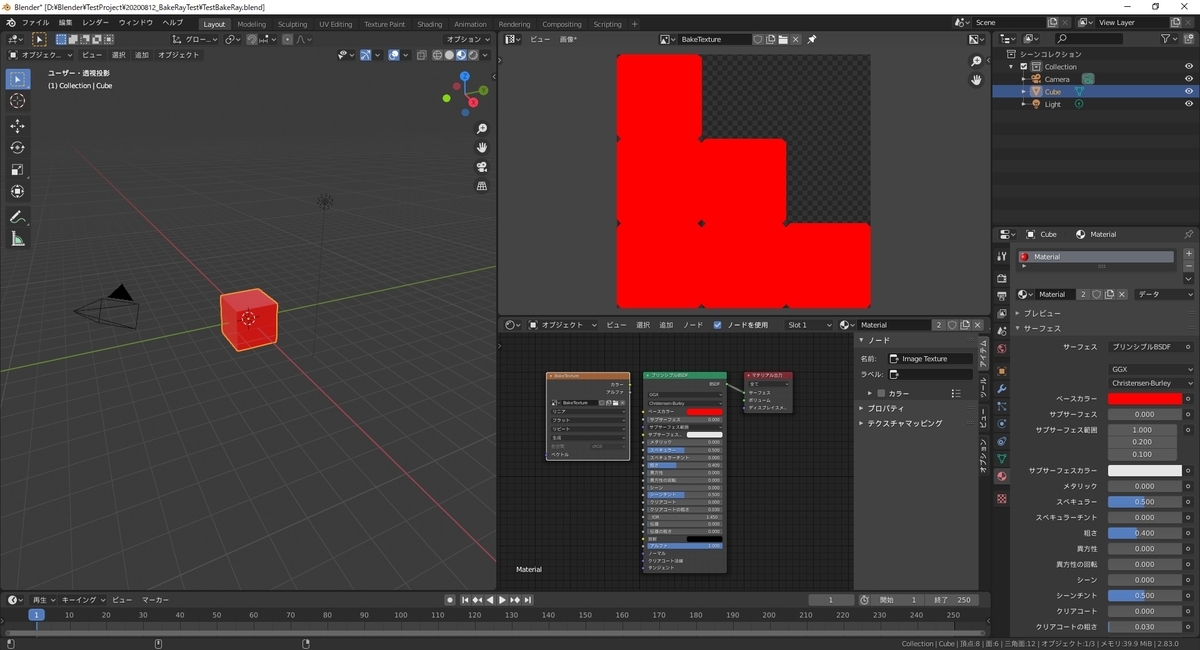Image resolution: width=1200 pixels, height=650 pixels.
Task: Toggle the 'ノードを使用' (Use Nodes) checkbox
Action: click(717, 325)
